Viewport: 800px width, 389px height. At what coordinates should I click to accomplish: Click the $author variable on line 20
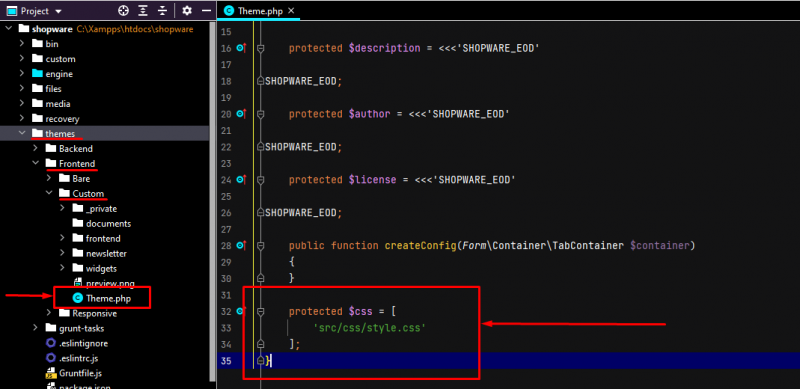pyautogui.click(x=369, y=114)
